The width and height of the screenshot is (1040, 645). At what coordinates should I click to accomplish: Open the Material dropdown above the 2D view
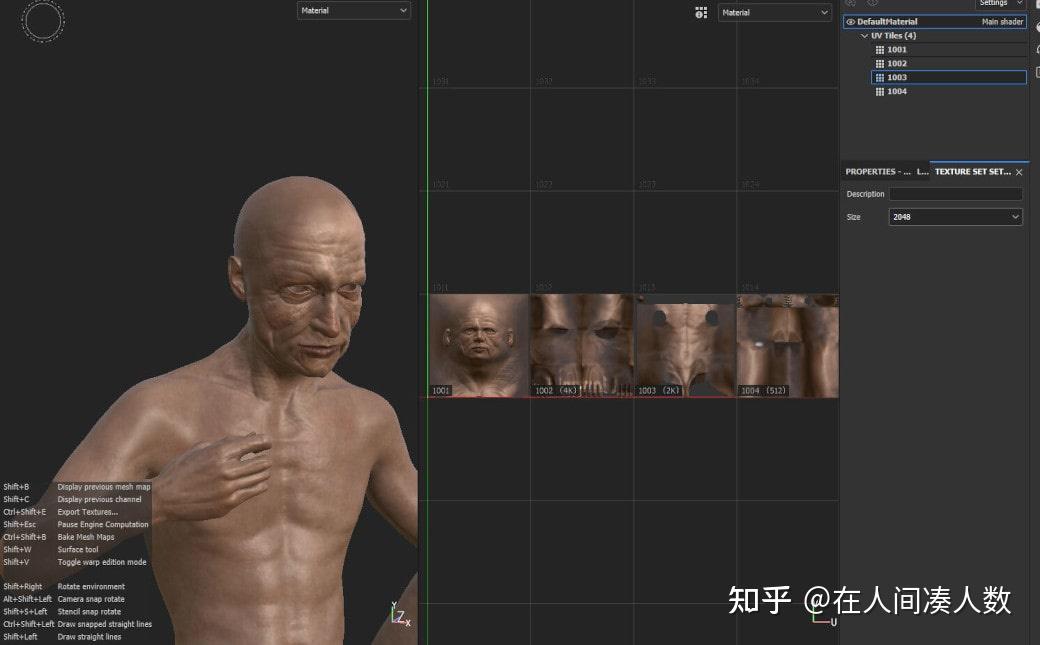(774, 13)
